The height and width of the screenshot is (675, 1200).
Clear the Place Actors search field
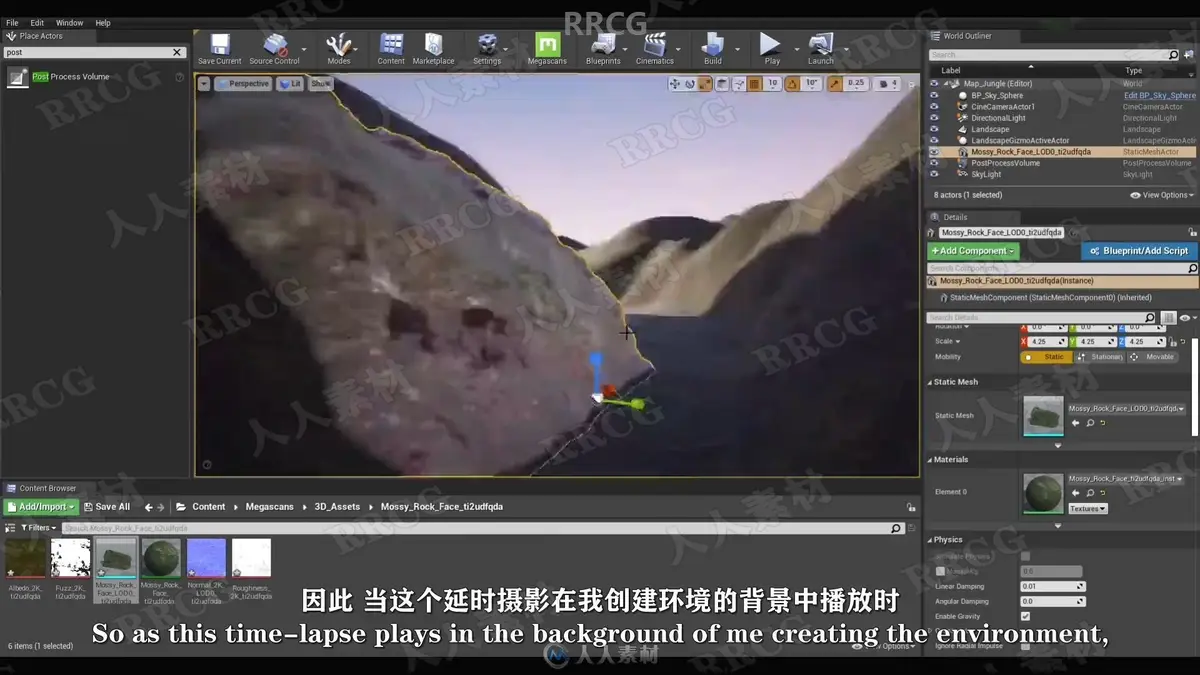point(177,53)
